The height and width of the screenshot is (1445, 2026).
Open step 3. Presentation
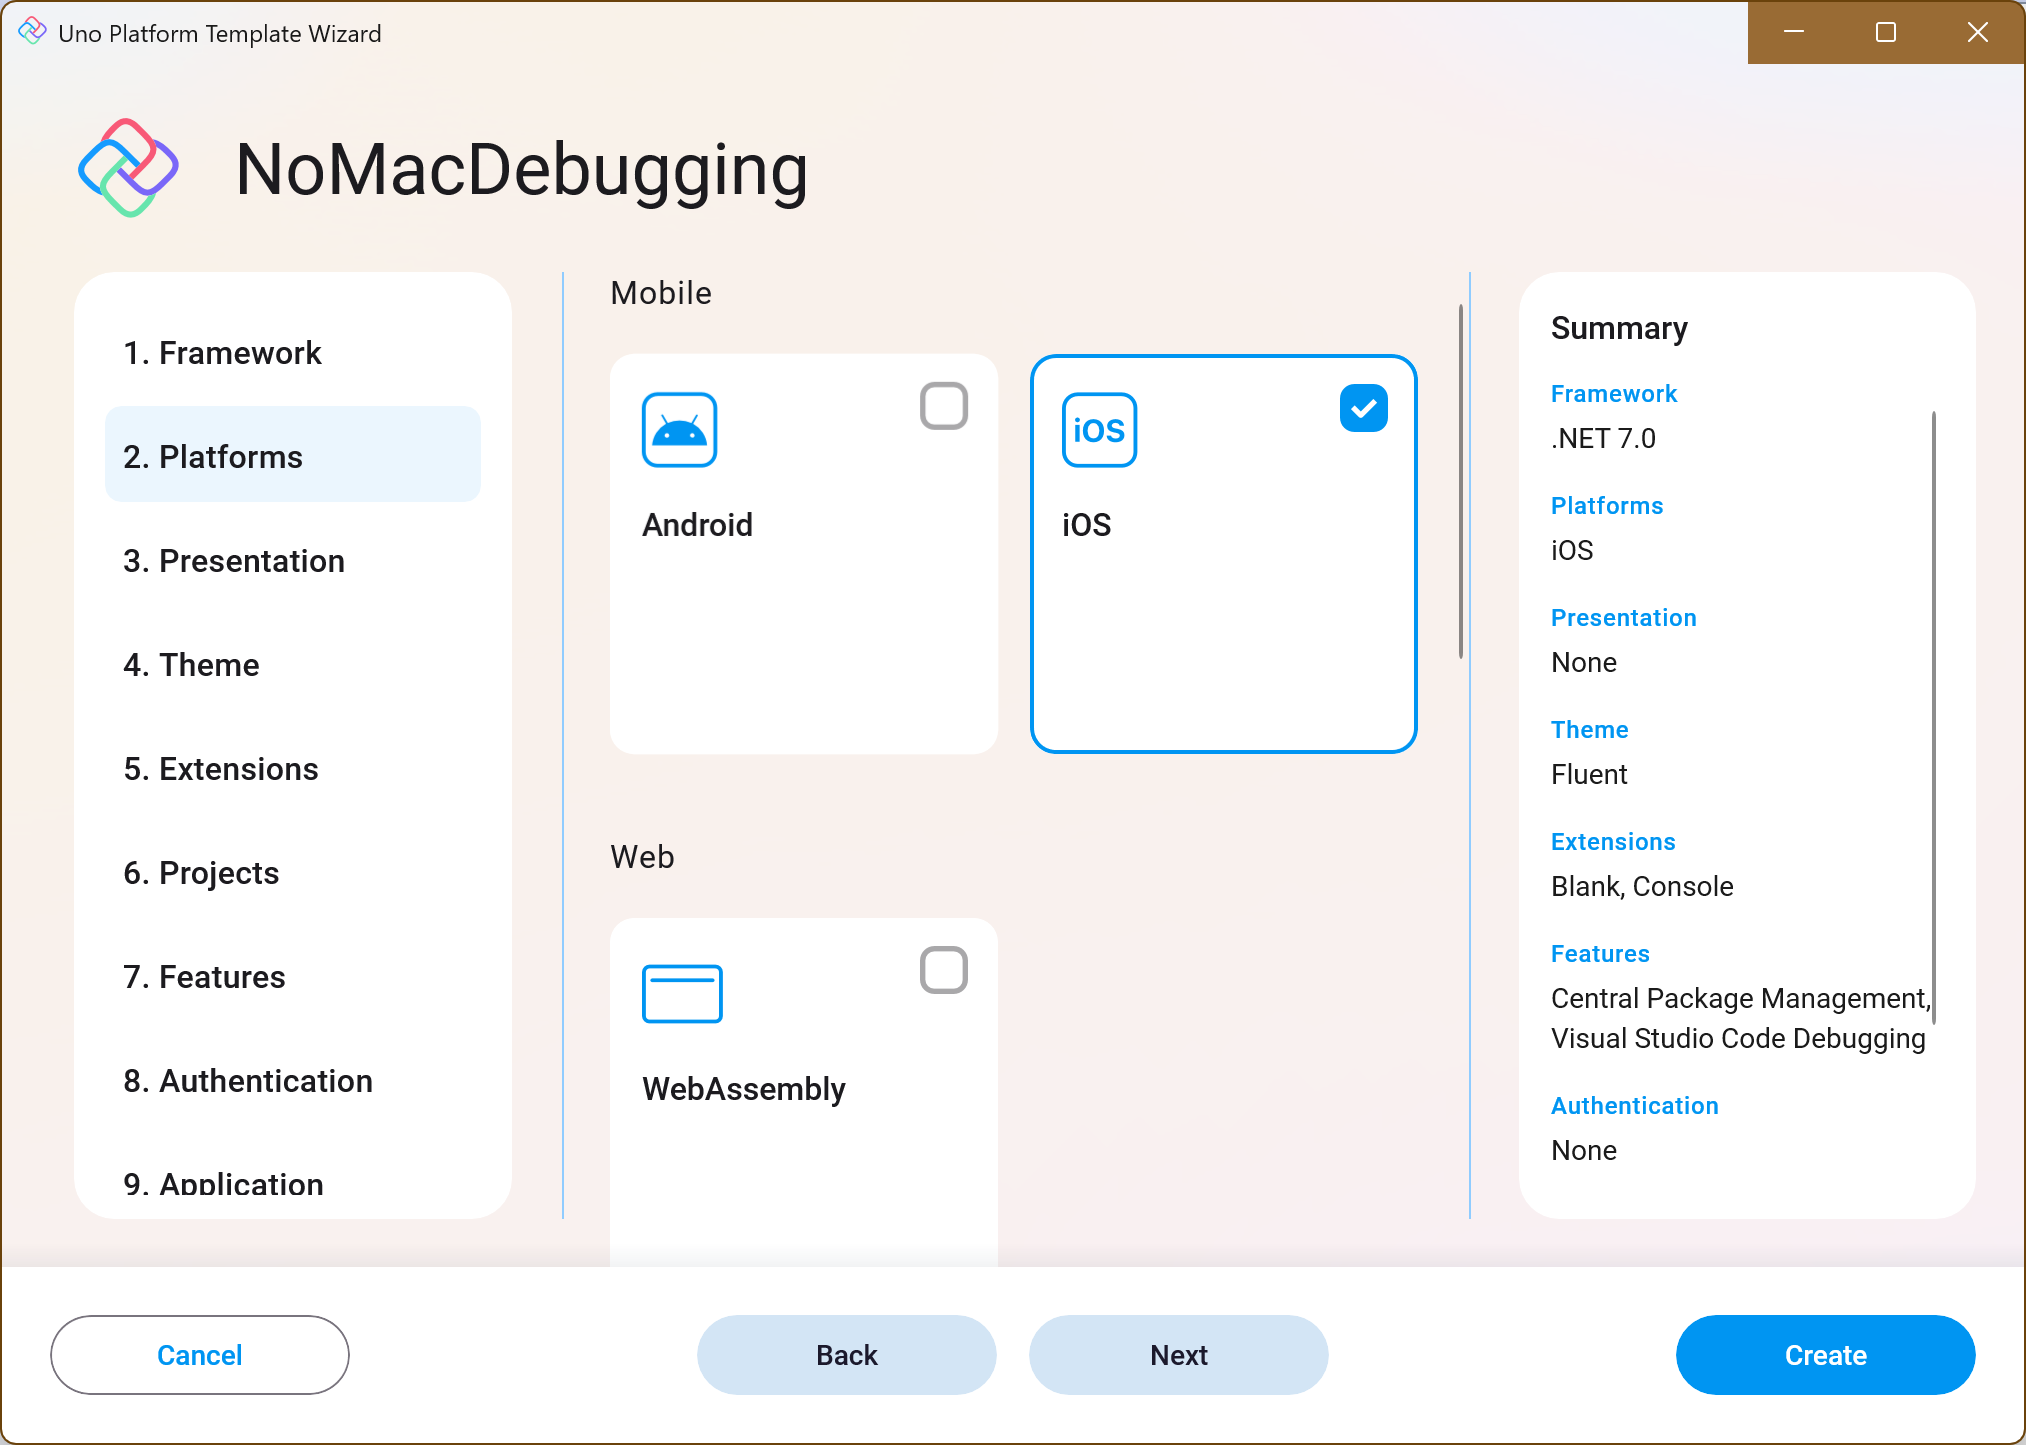[234, 561]
